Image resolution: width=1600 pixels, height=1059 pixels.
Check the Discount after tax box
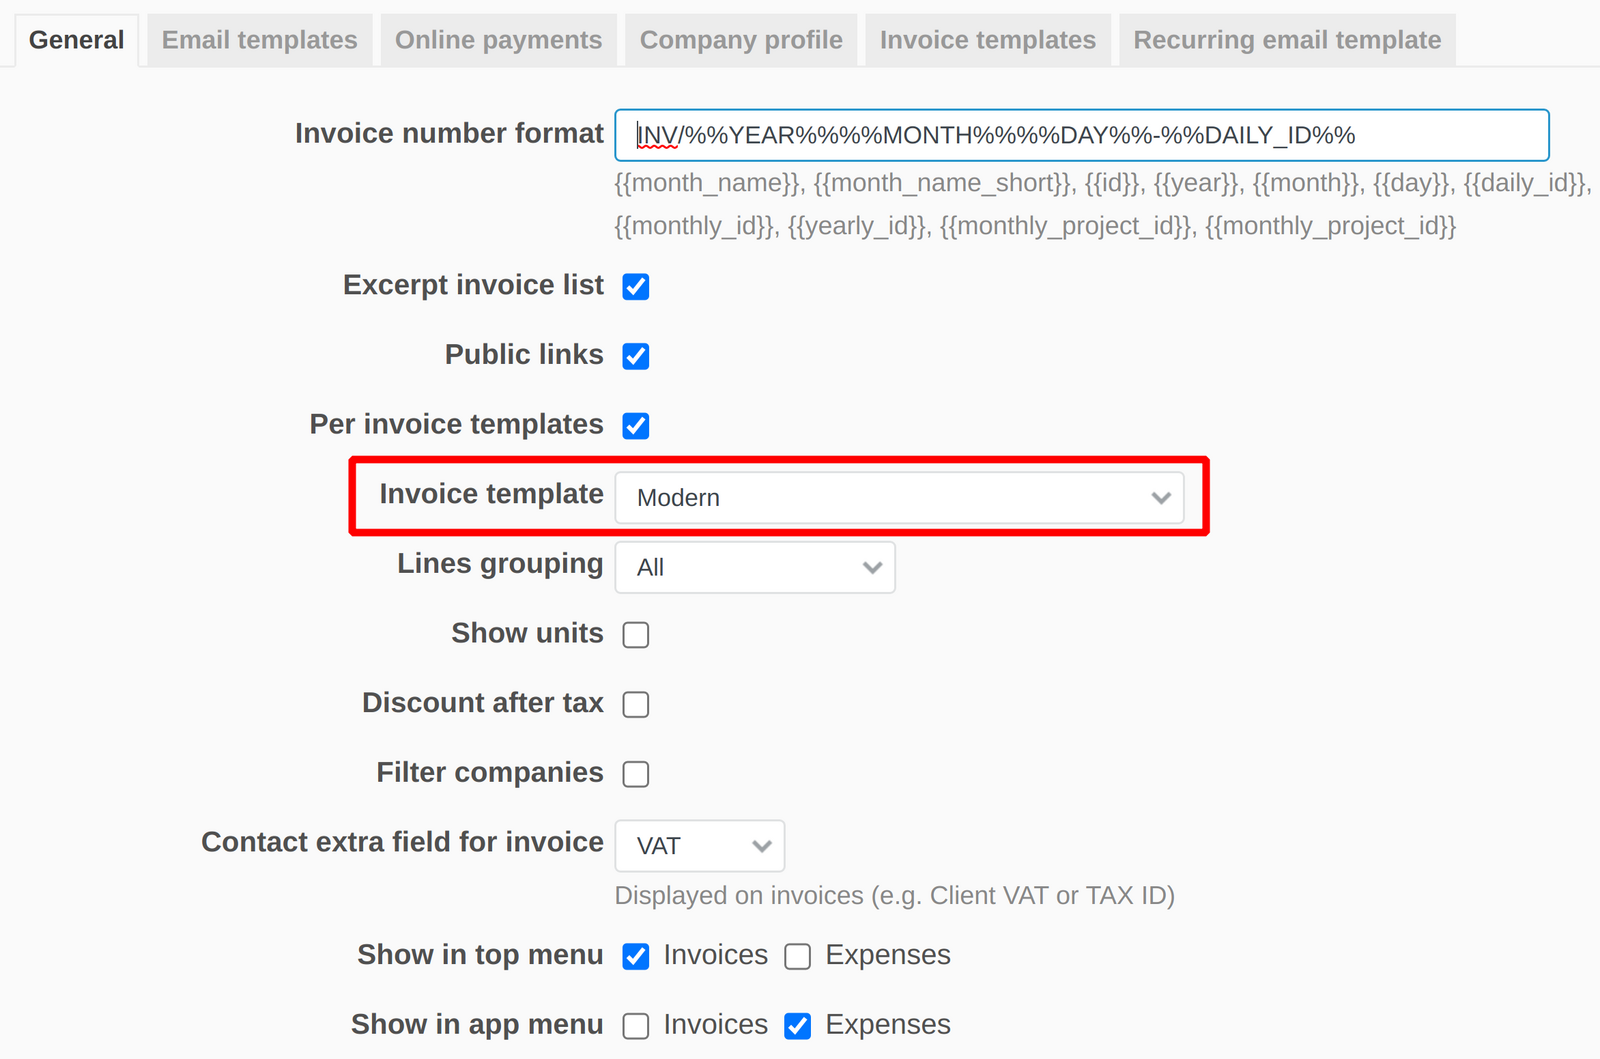pyautogui.click(x=636, y=704)
